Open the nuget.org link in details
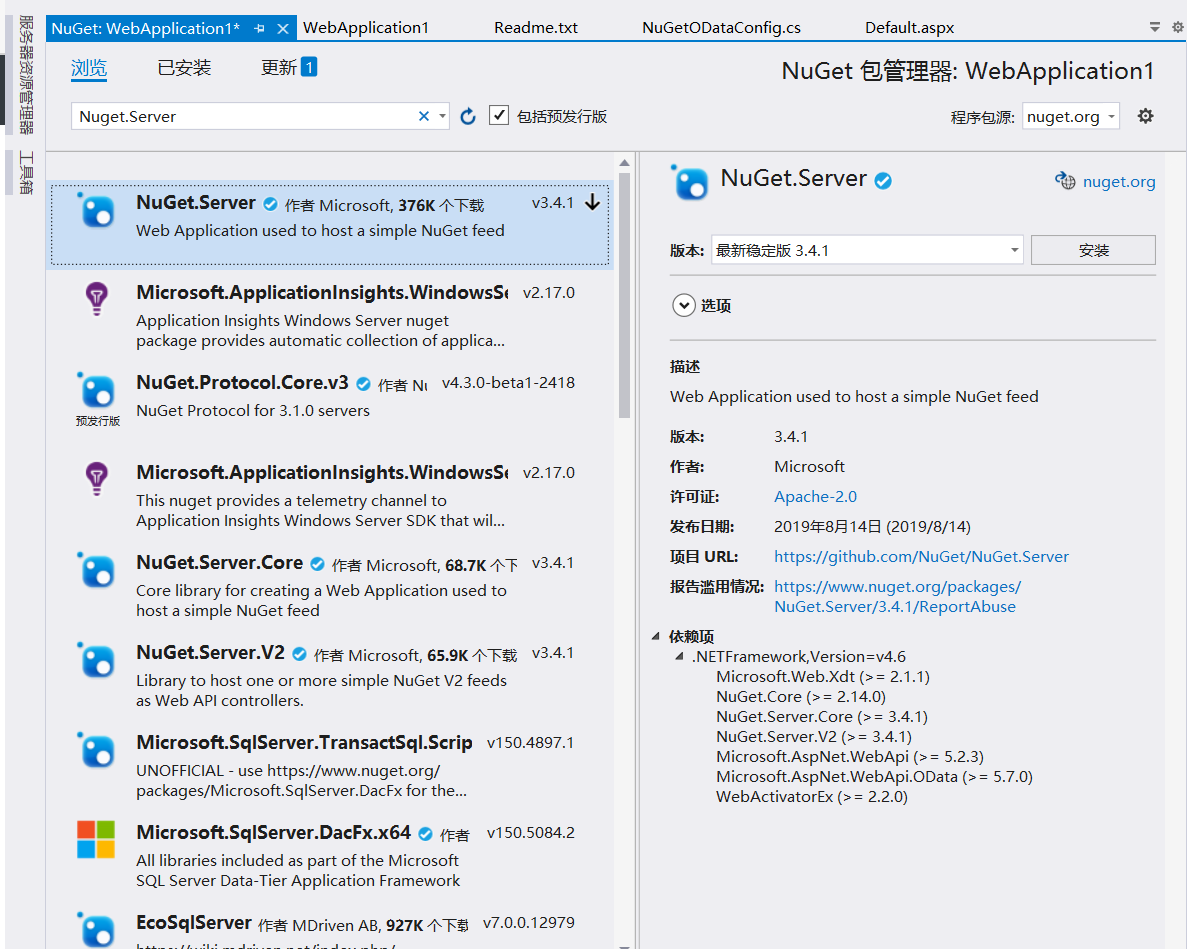1187x949 pixels. click(x=1119, y=182)
